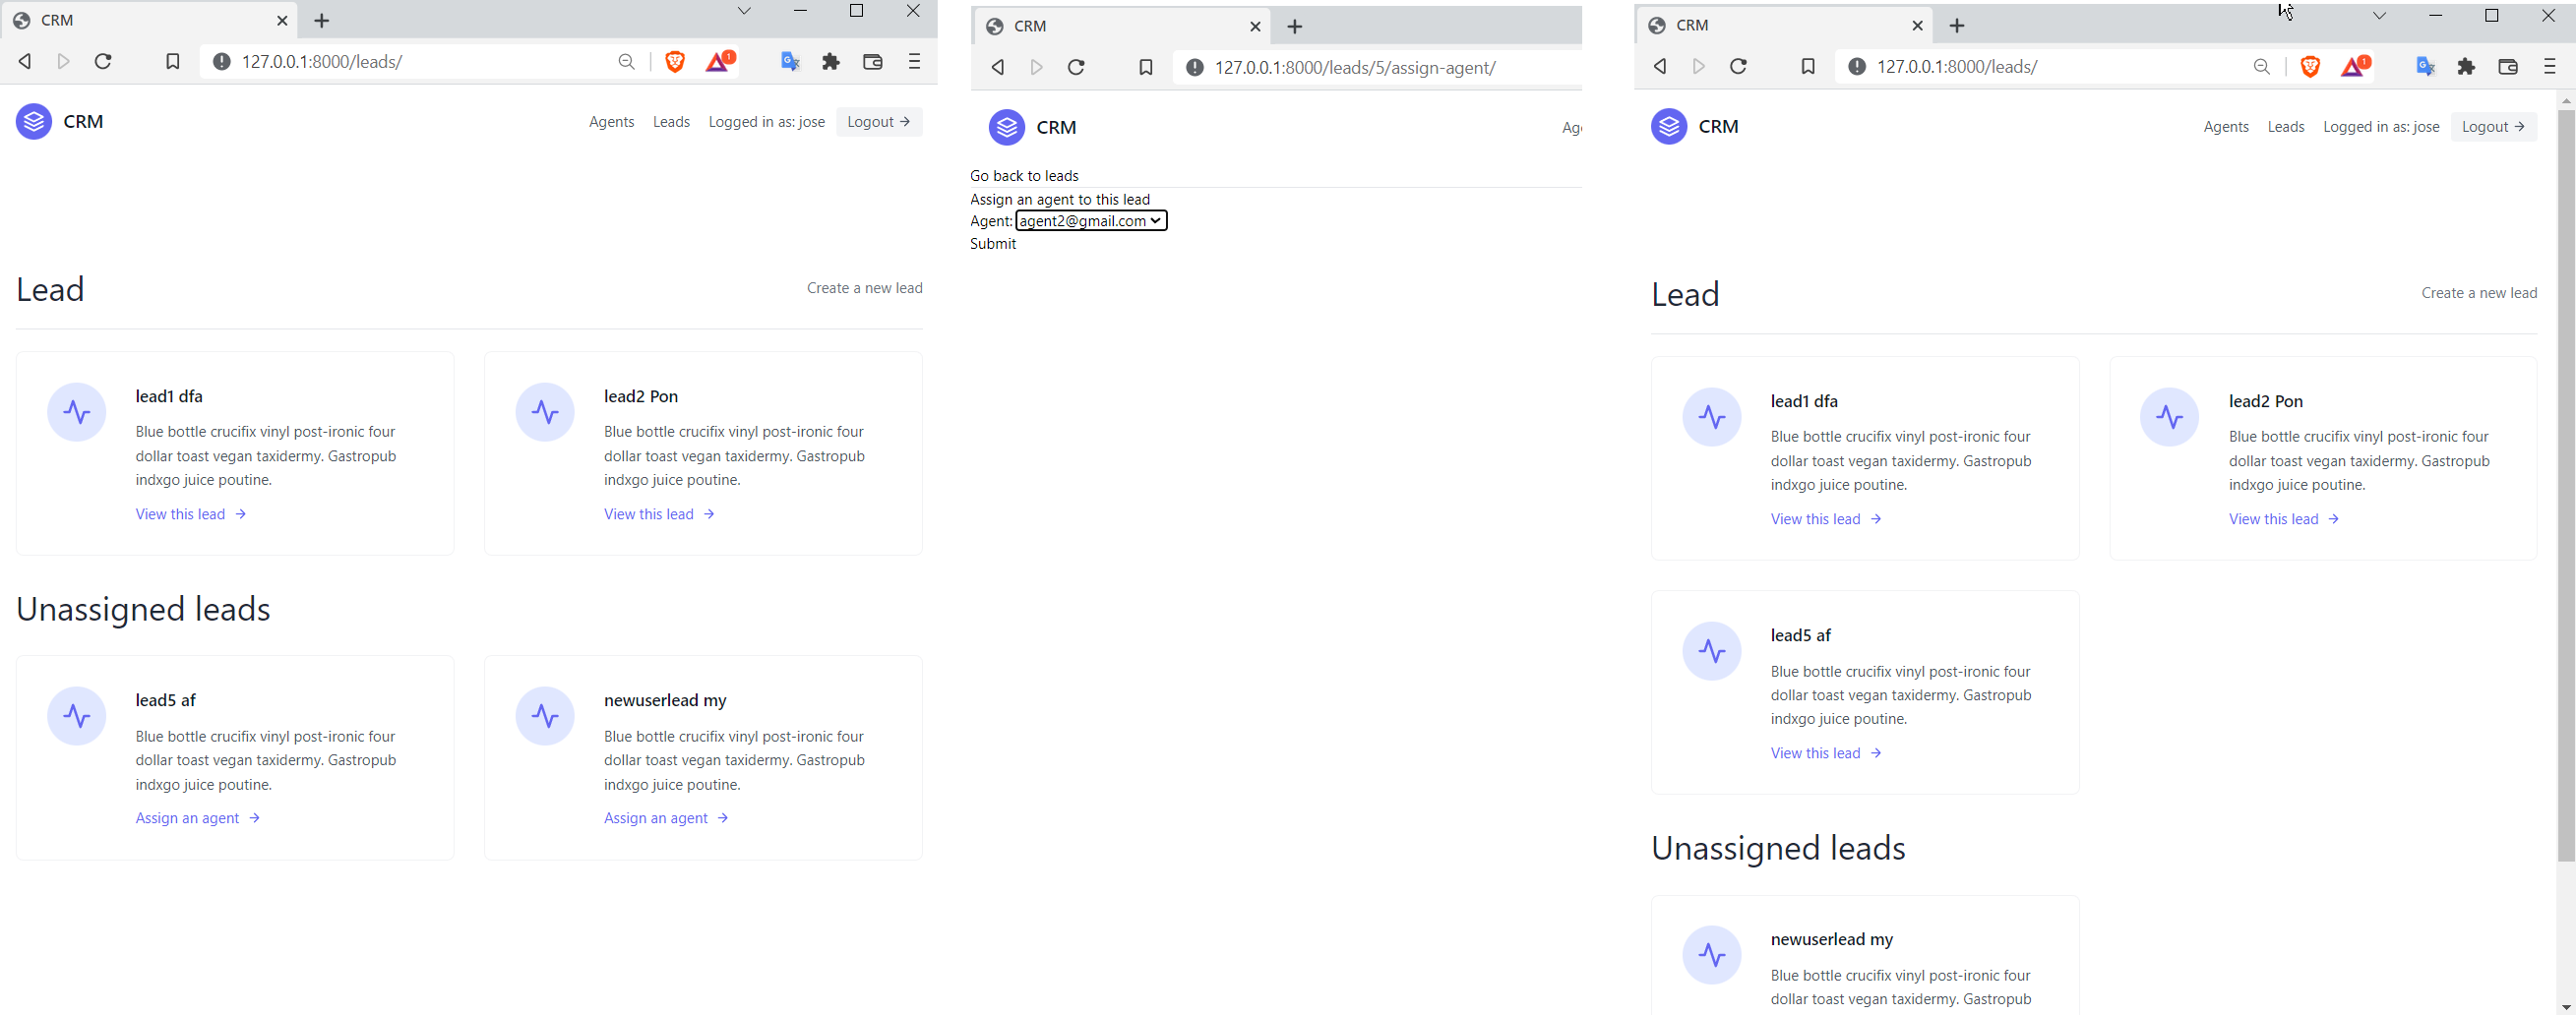Screen dimensions: 2576x1015
Task: Open new tab in left browser window
Action: click(321, 20)
